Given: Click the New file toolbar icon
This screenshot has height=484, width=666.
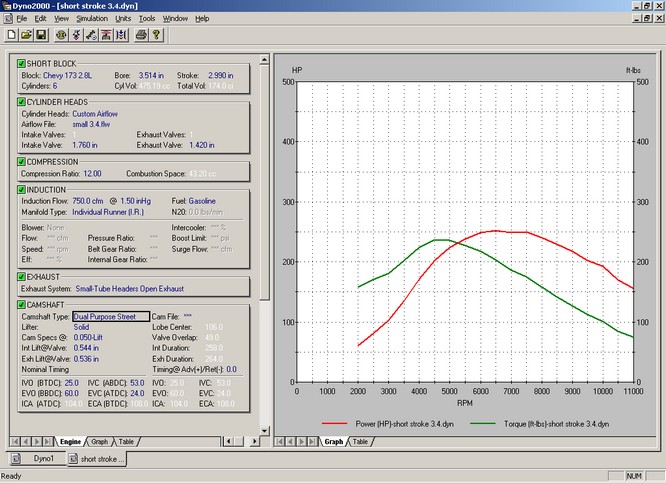Looking at the screenshot, I should 10,35.
